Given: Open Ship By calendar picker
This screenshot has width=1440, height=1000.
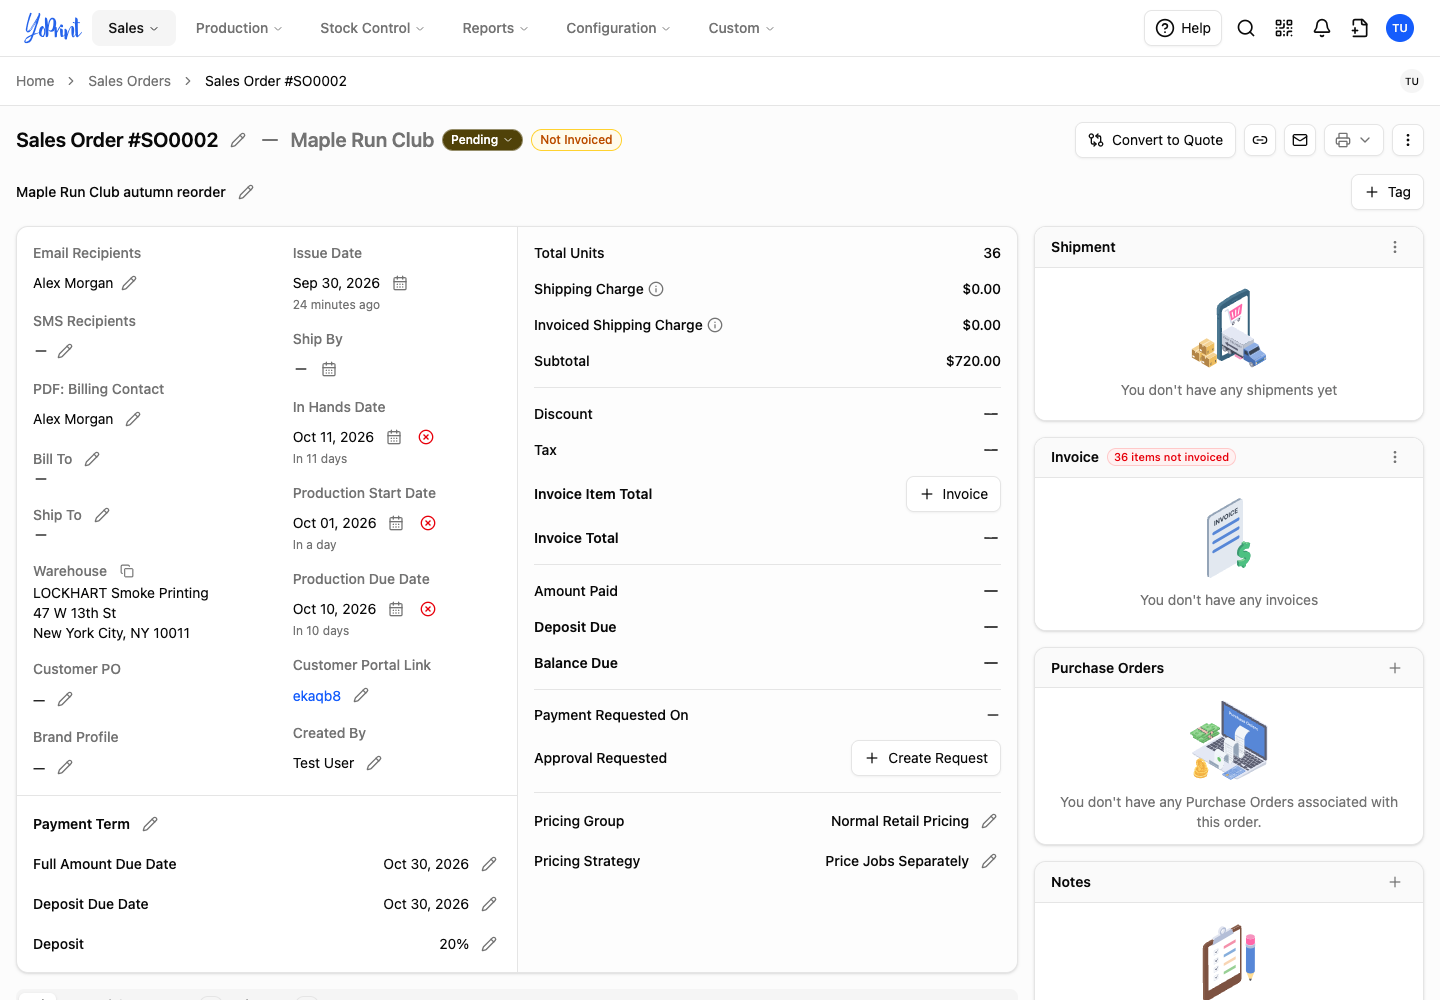Looking at the screenshot, I should 329,369.
